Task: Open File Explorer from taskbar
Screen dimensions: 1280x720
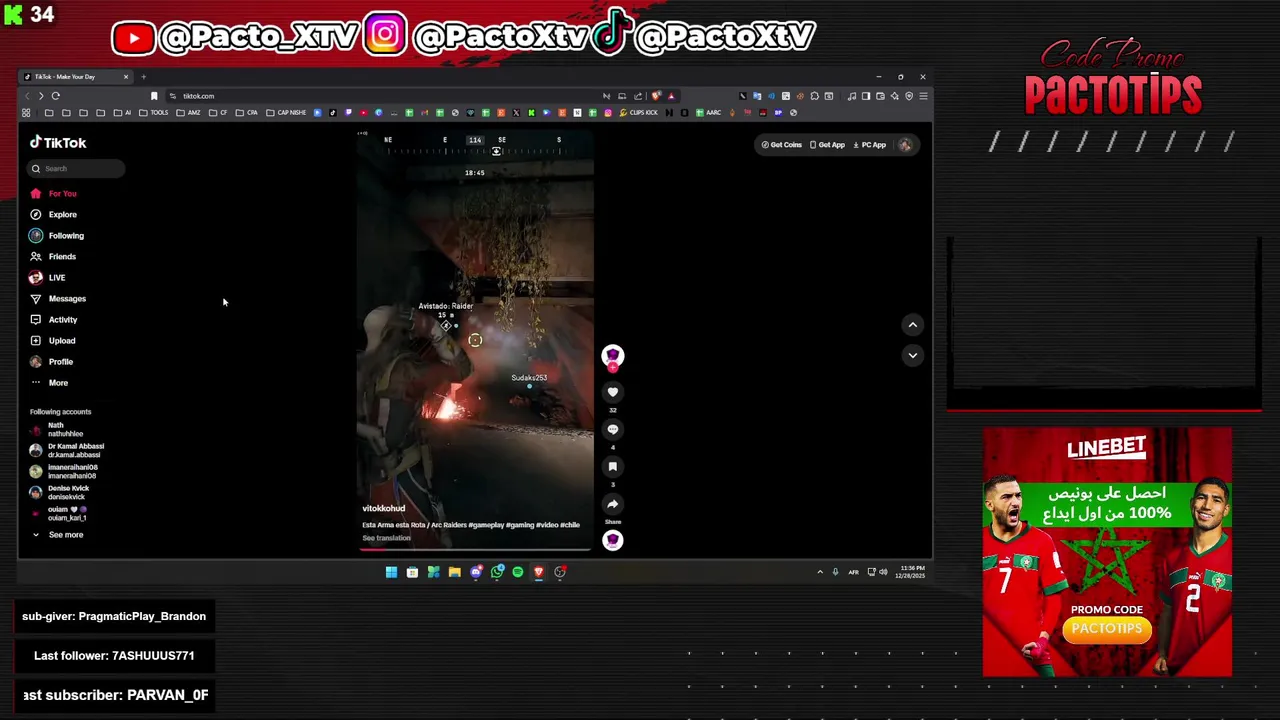Action: (454, 572)
